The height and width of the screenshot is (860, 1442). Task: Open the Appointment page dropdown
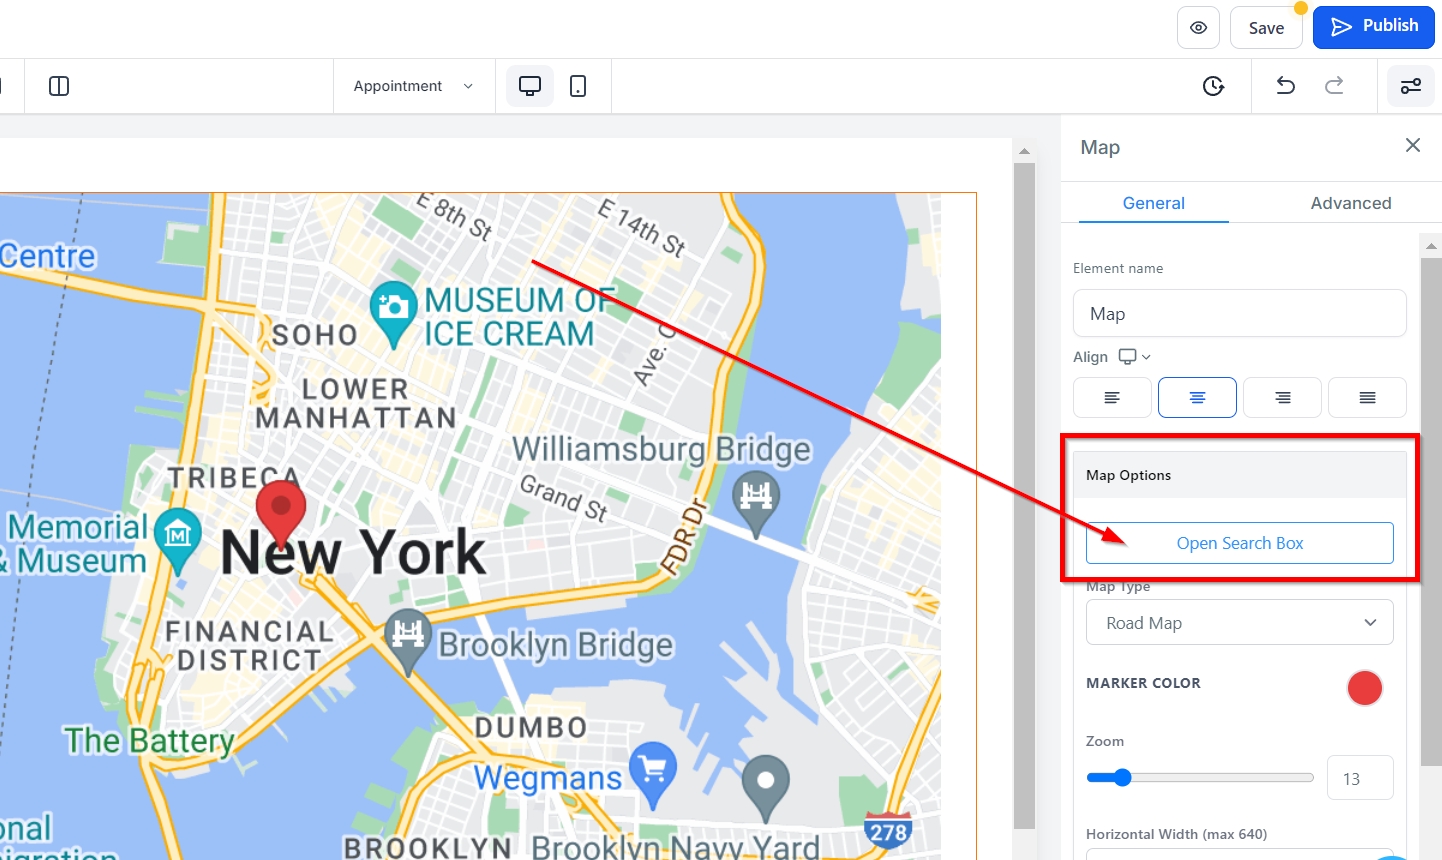point(413,86)
